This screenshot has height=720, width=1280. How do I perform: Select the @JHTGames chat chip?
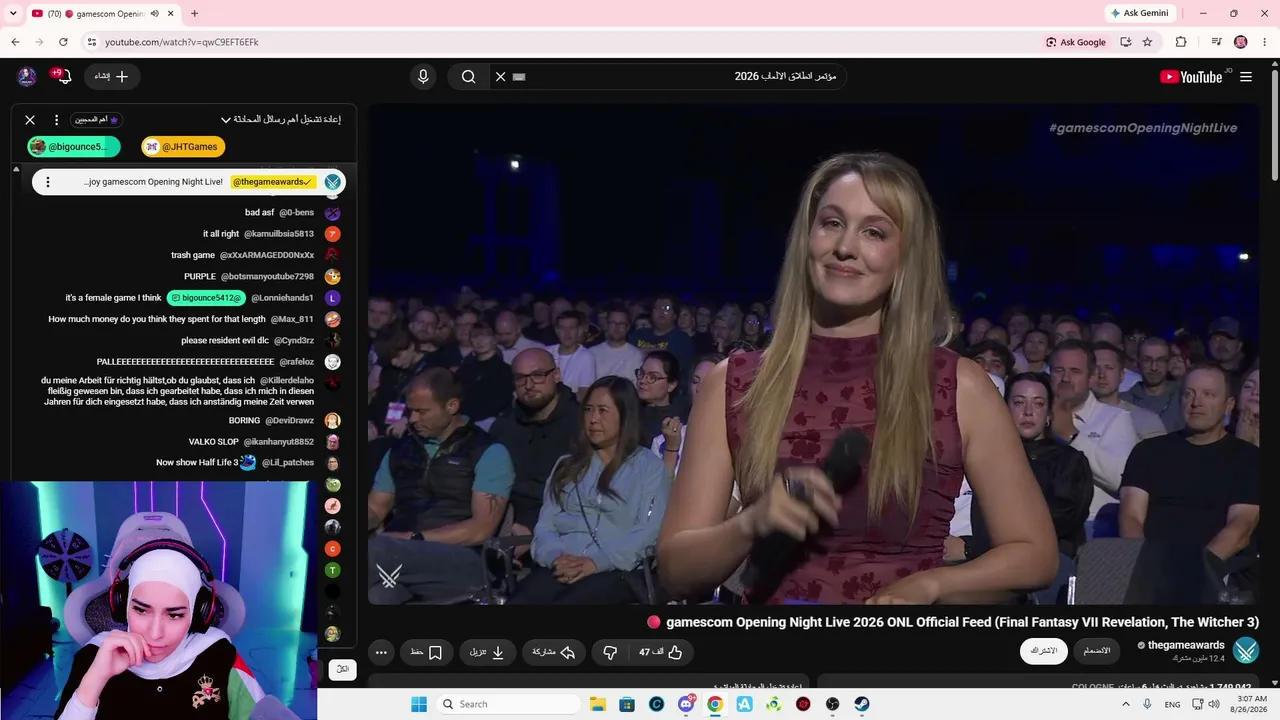(183, 147)
